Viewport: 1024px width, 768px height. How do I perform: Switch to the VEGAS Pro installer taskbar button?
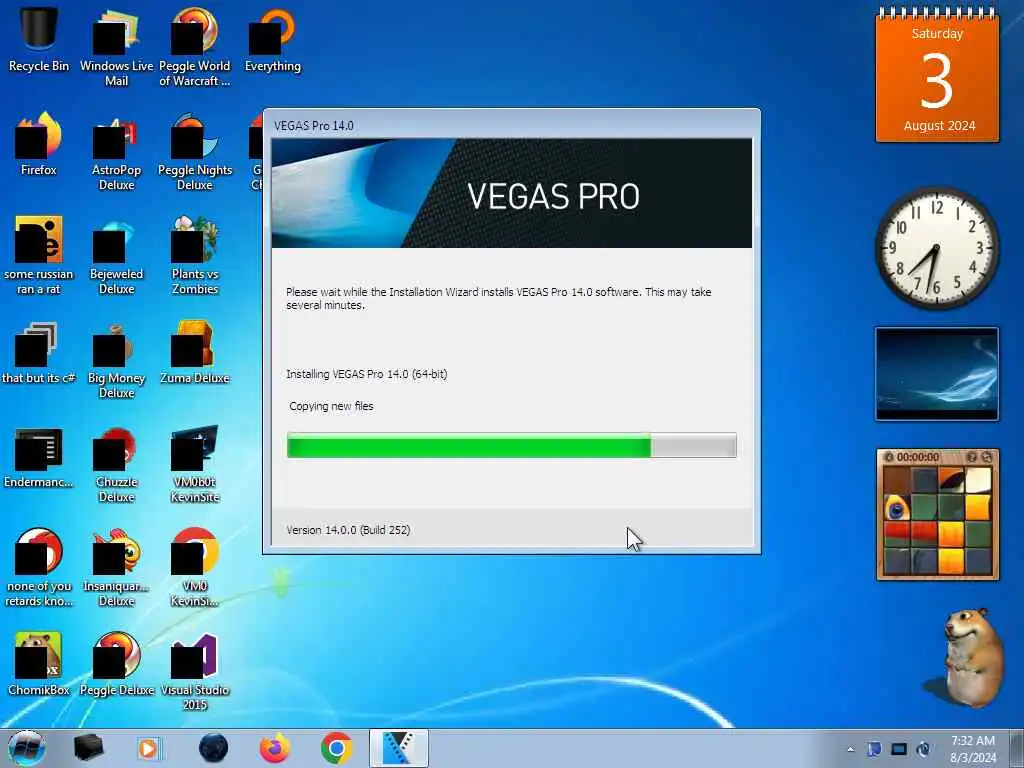point(398,748)
